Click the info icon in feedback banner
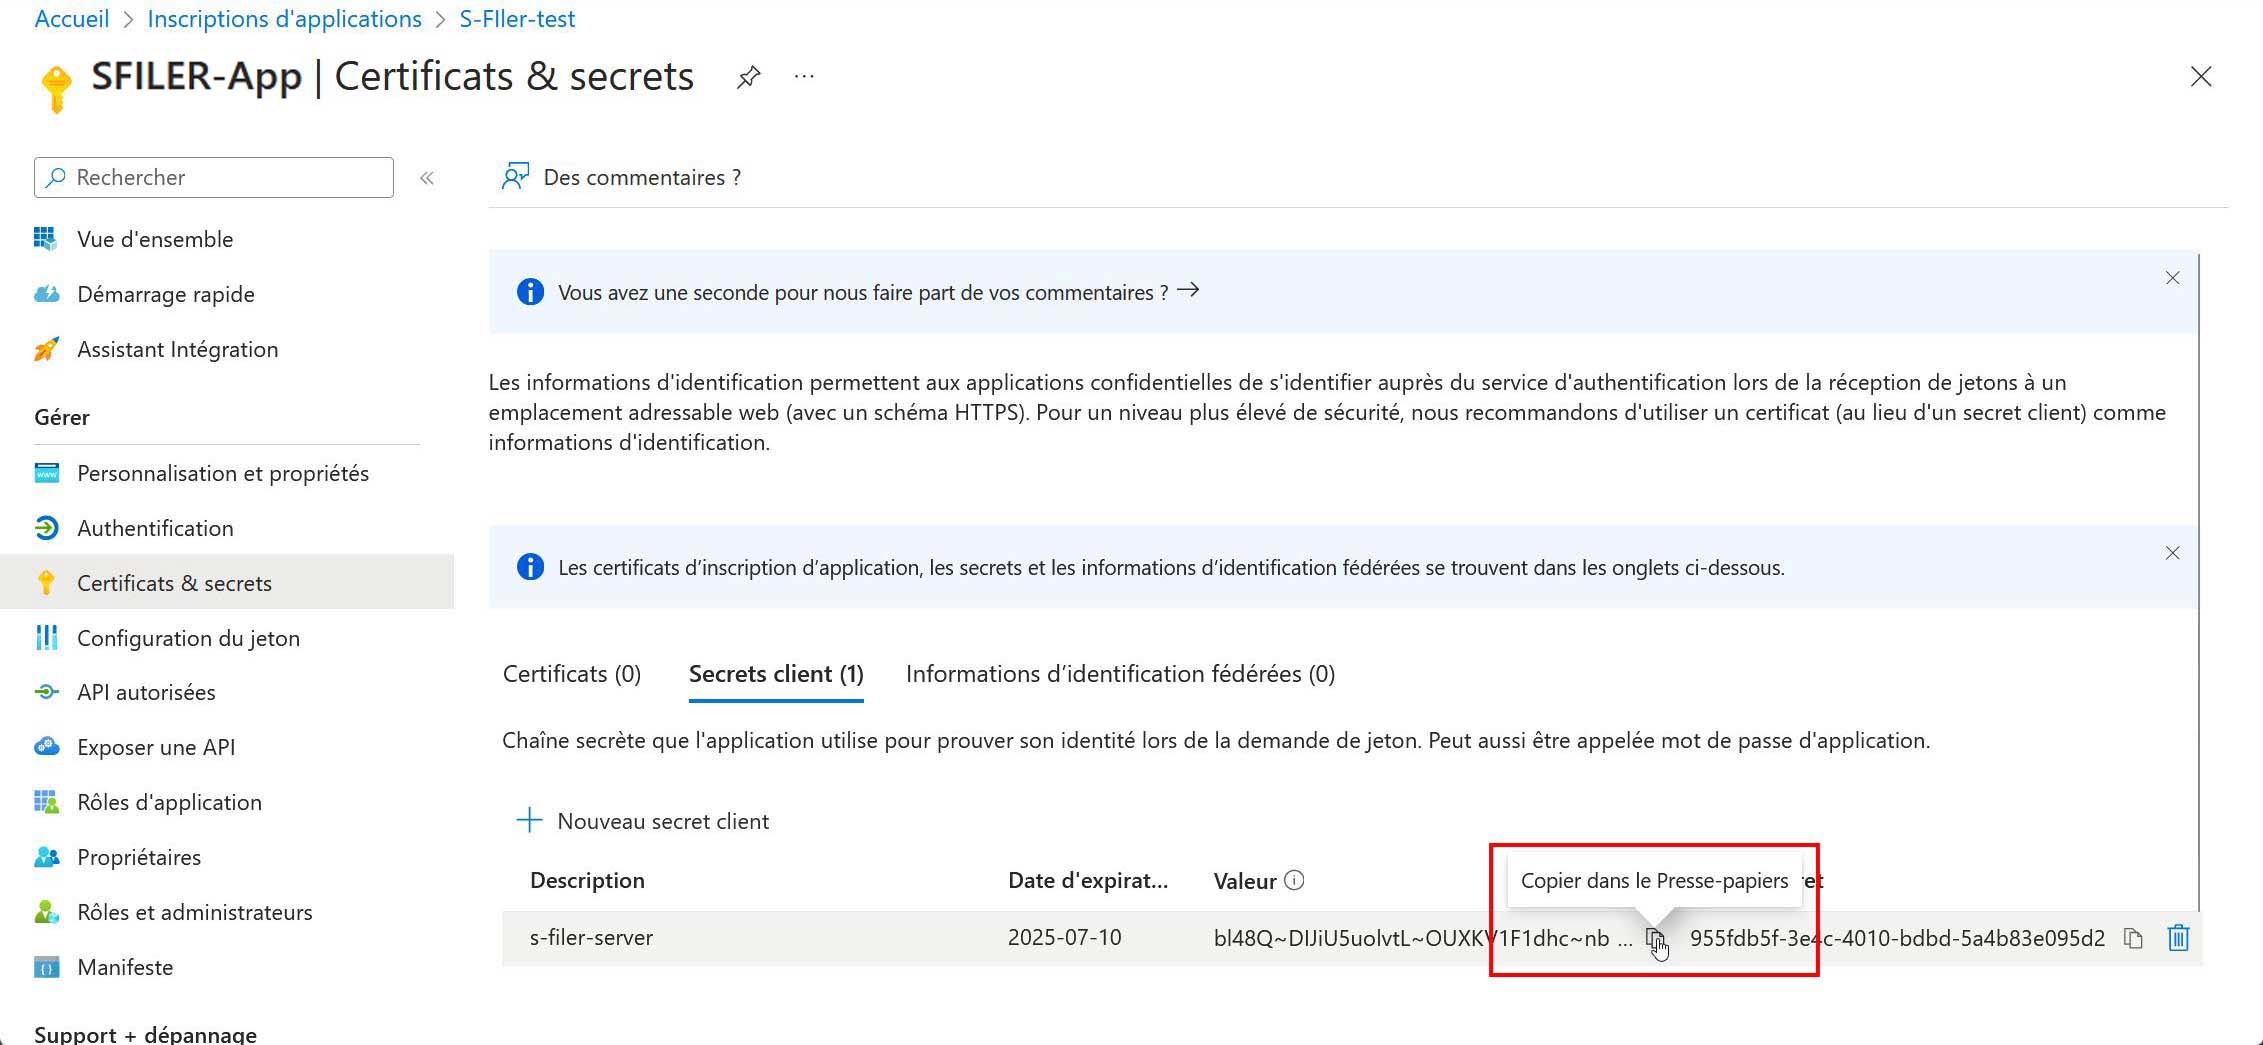This screenshot has width=2263, height=1045. pyautogui.click(x=530, y=292)
